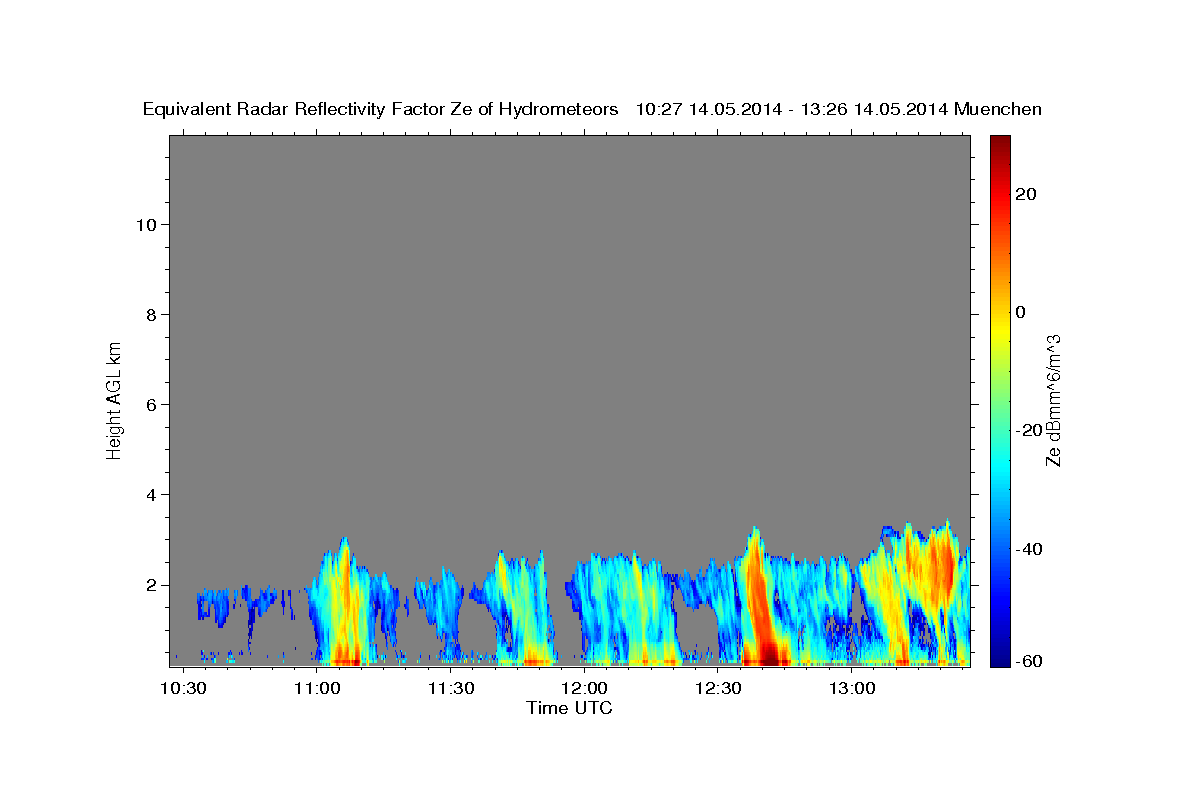Viewport: 1200px width, 800px height.
Task: Click the colorbar tick value '20'
Action: tap(1026, 193)
